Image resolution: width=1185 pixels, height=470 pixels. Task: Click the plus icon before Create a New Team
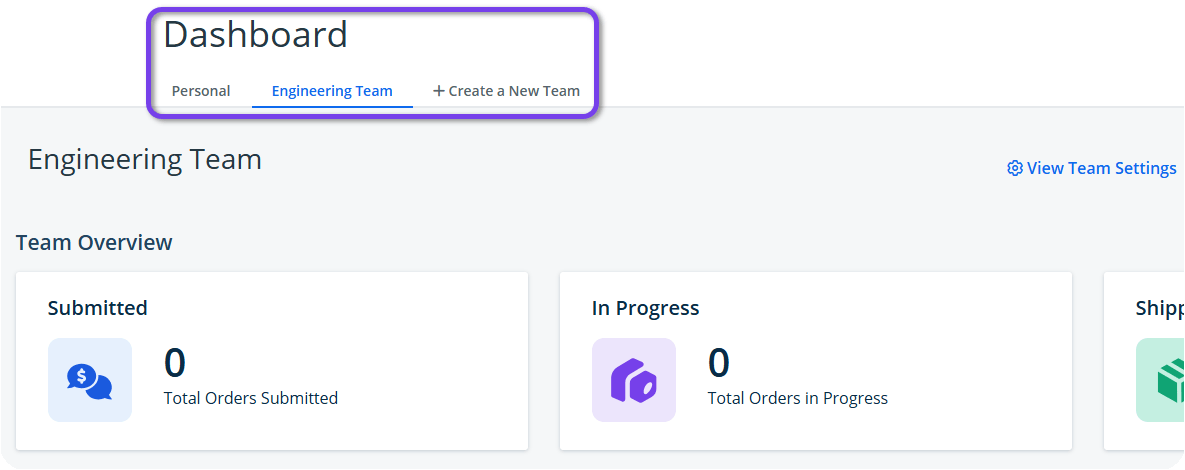(x=438, y=91)
